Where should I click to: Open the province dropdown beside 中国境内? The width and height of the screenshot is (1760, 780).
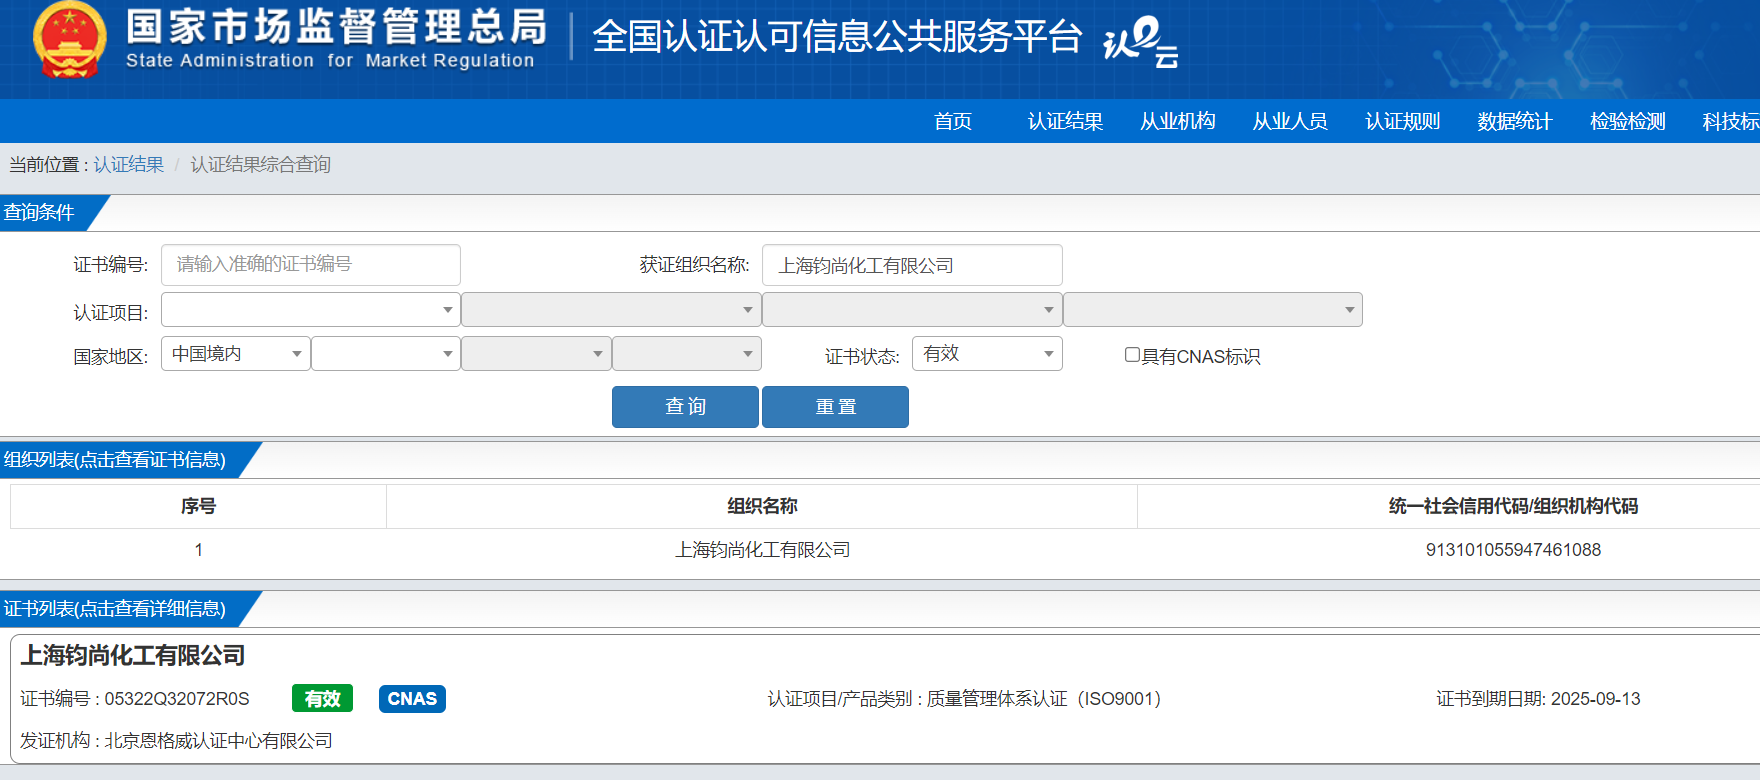tap(386, 354)
